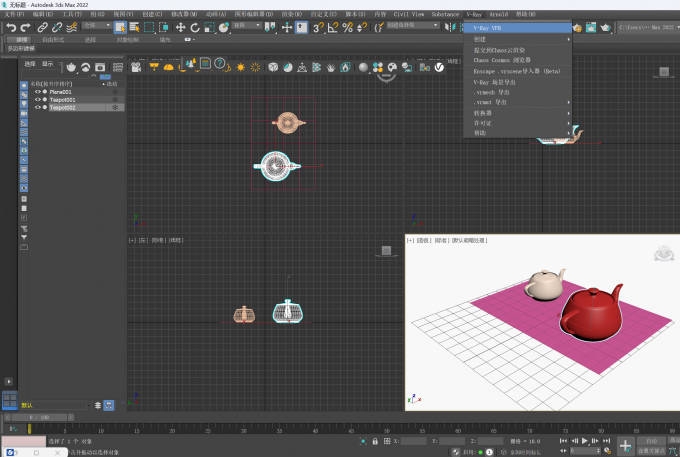The width and height of the screenshot is (680, 457).
Task: Click the Auto Key button
Action: coord(651,441)
